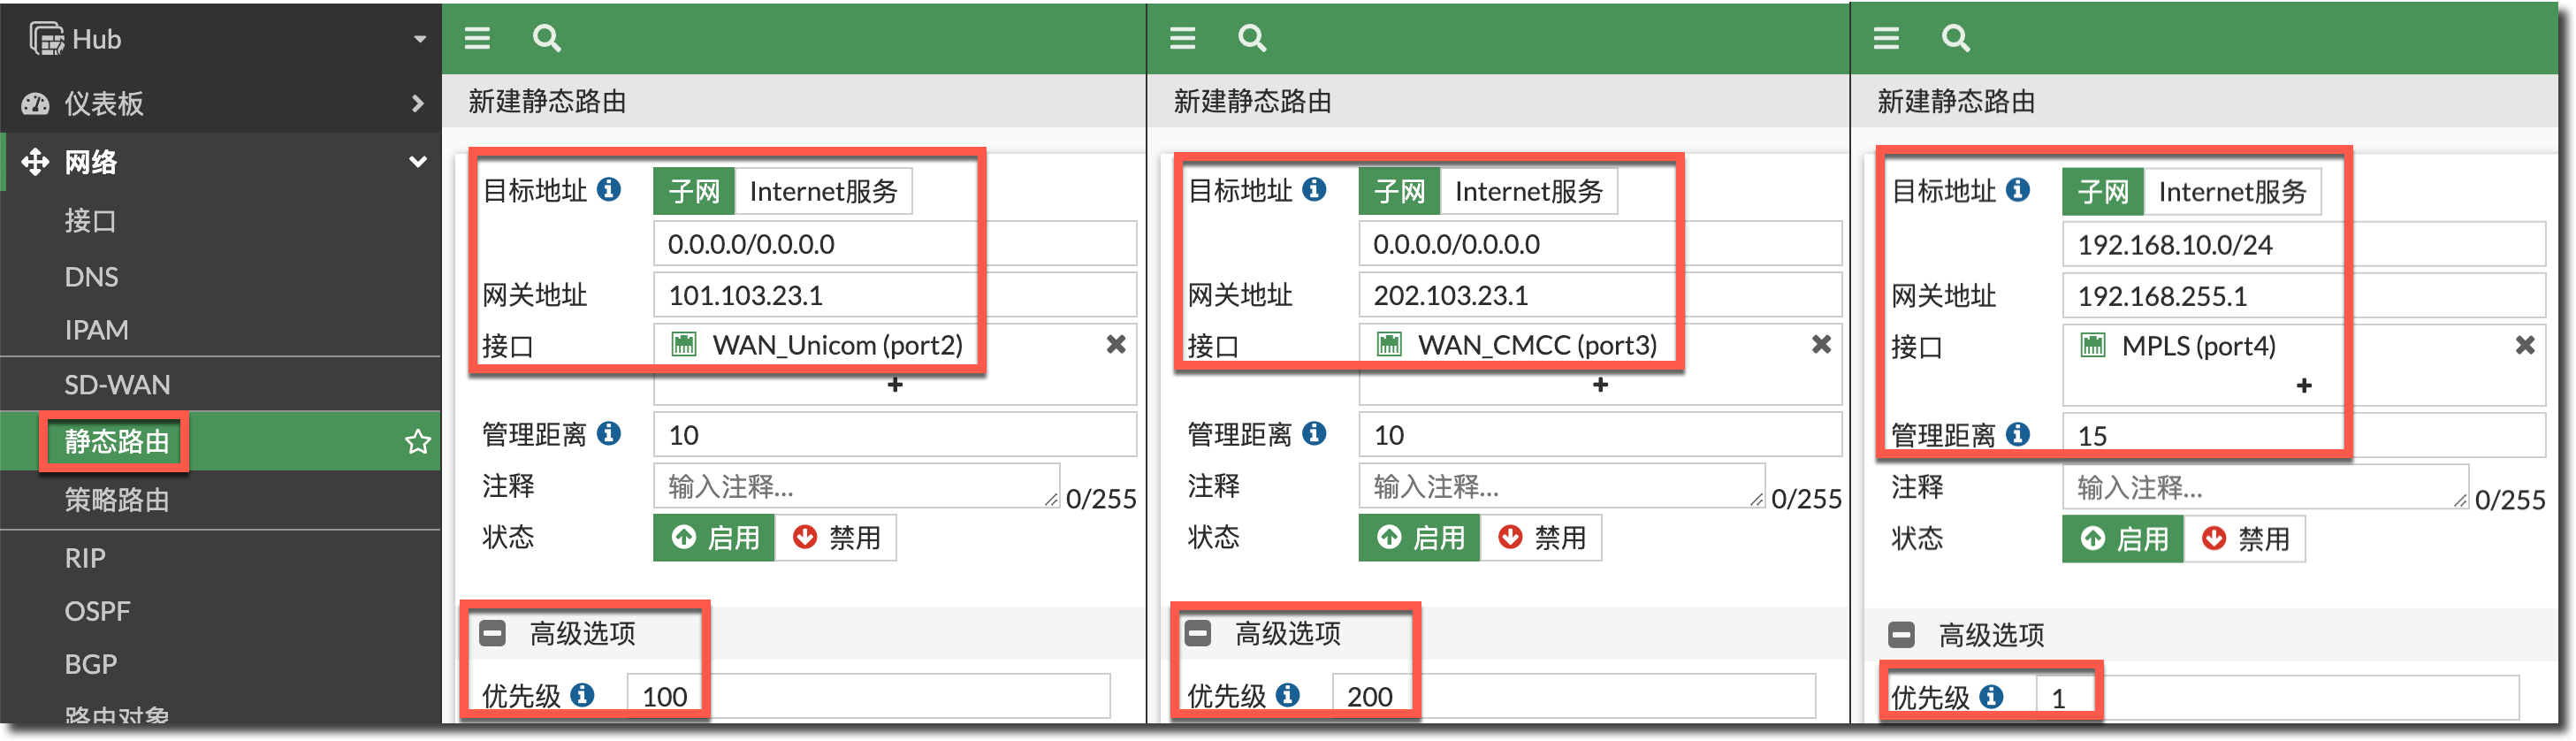Open the Hub device dropdown
Viewport: 2576px width, 741px height.
pyautogui.click(x=419, y=39)
